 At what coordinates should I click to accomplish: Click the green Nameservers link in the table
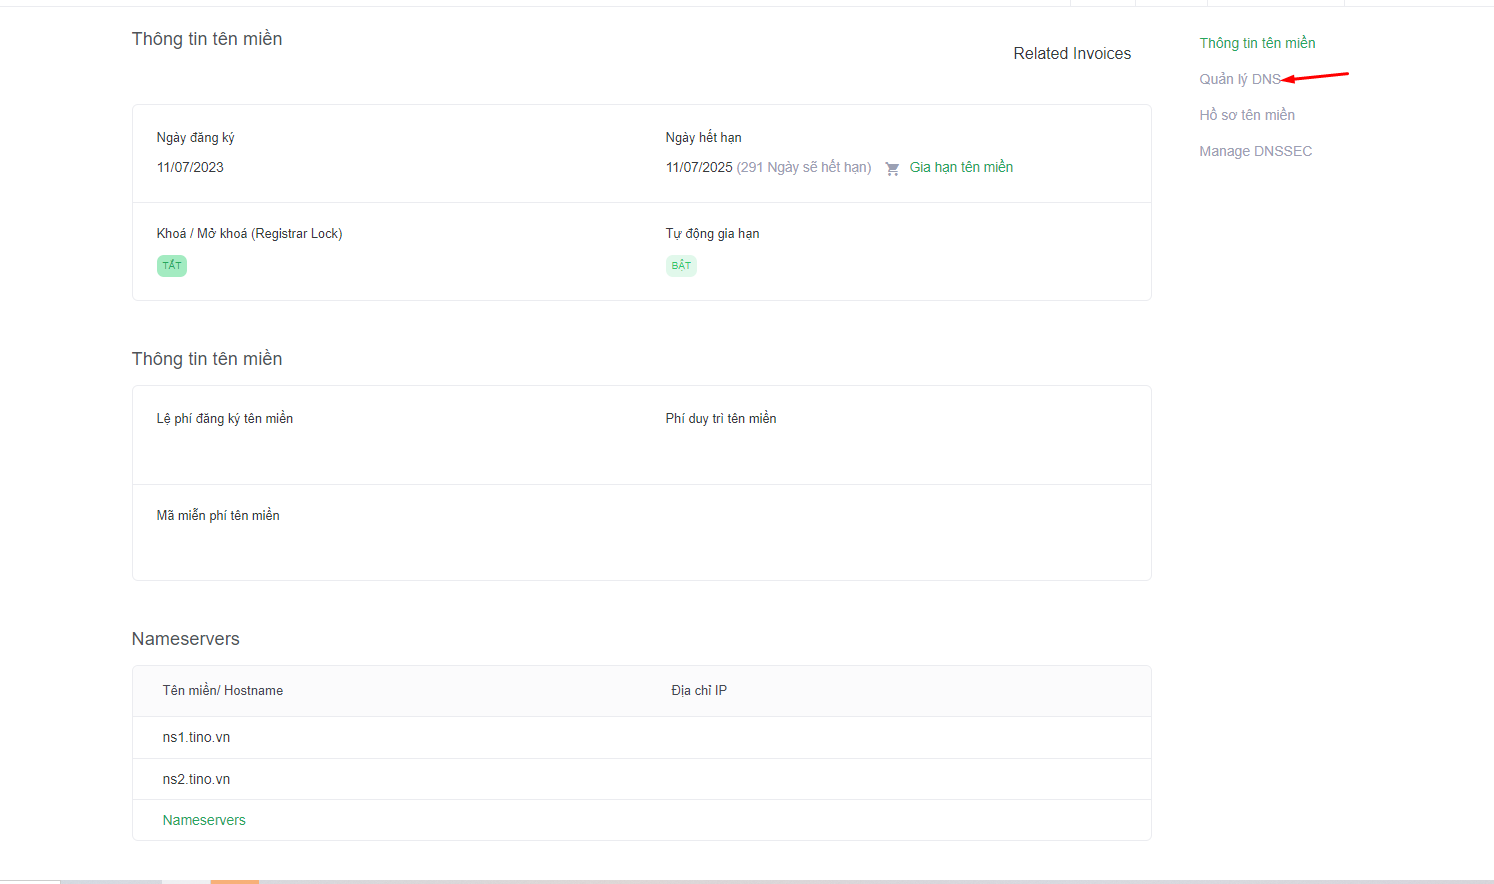[204, 820]
